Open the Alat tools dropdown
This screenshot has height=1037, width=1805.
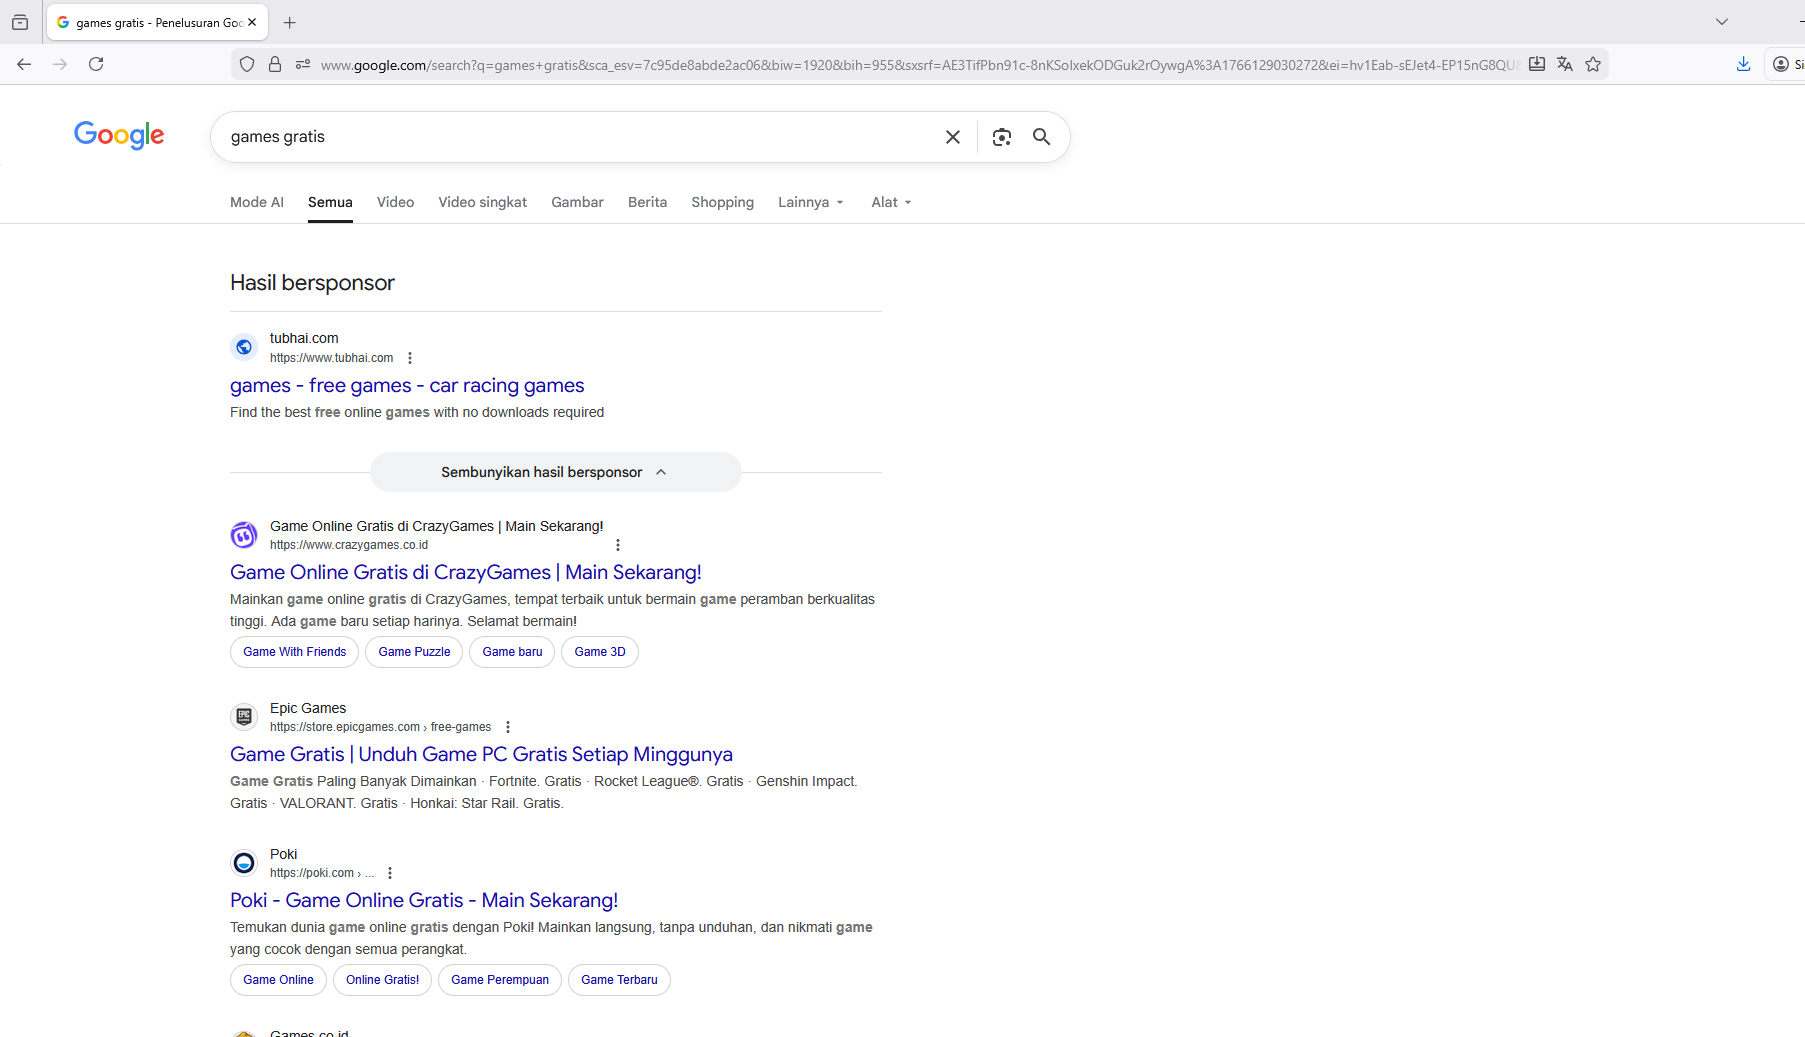[890, 202]
